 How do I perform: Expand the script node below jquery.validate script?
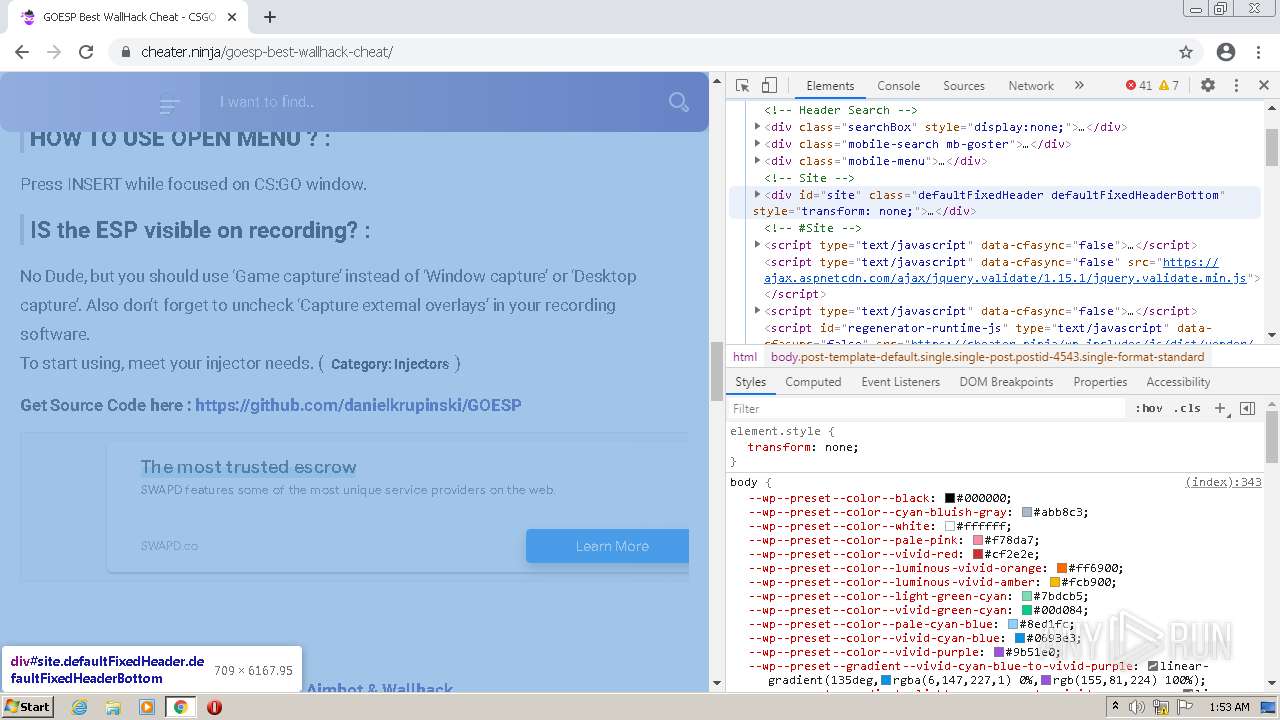[757, 311]
